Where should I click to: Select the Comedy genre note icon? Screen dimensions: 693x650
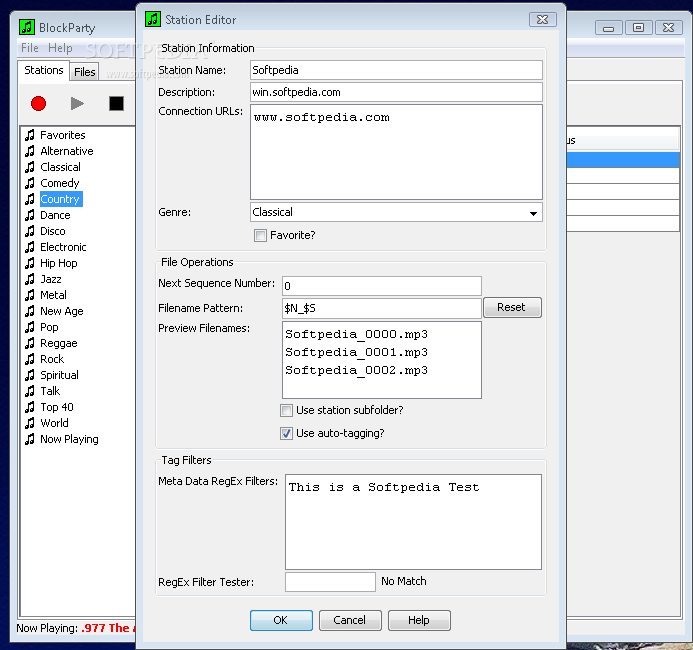[x=30, y=183]
